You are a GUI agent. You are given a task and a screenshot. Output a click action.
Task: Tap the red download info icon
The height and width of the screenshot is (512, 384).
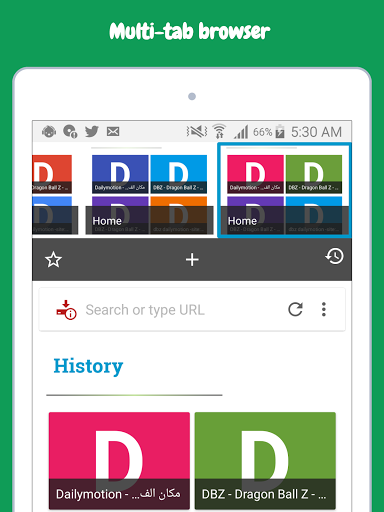pyautogui.click(x=66, y=310)
